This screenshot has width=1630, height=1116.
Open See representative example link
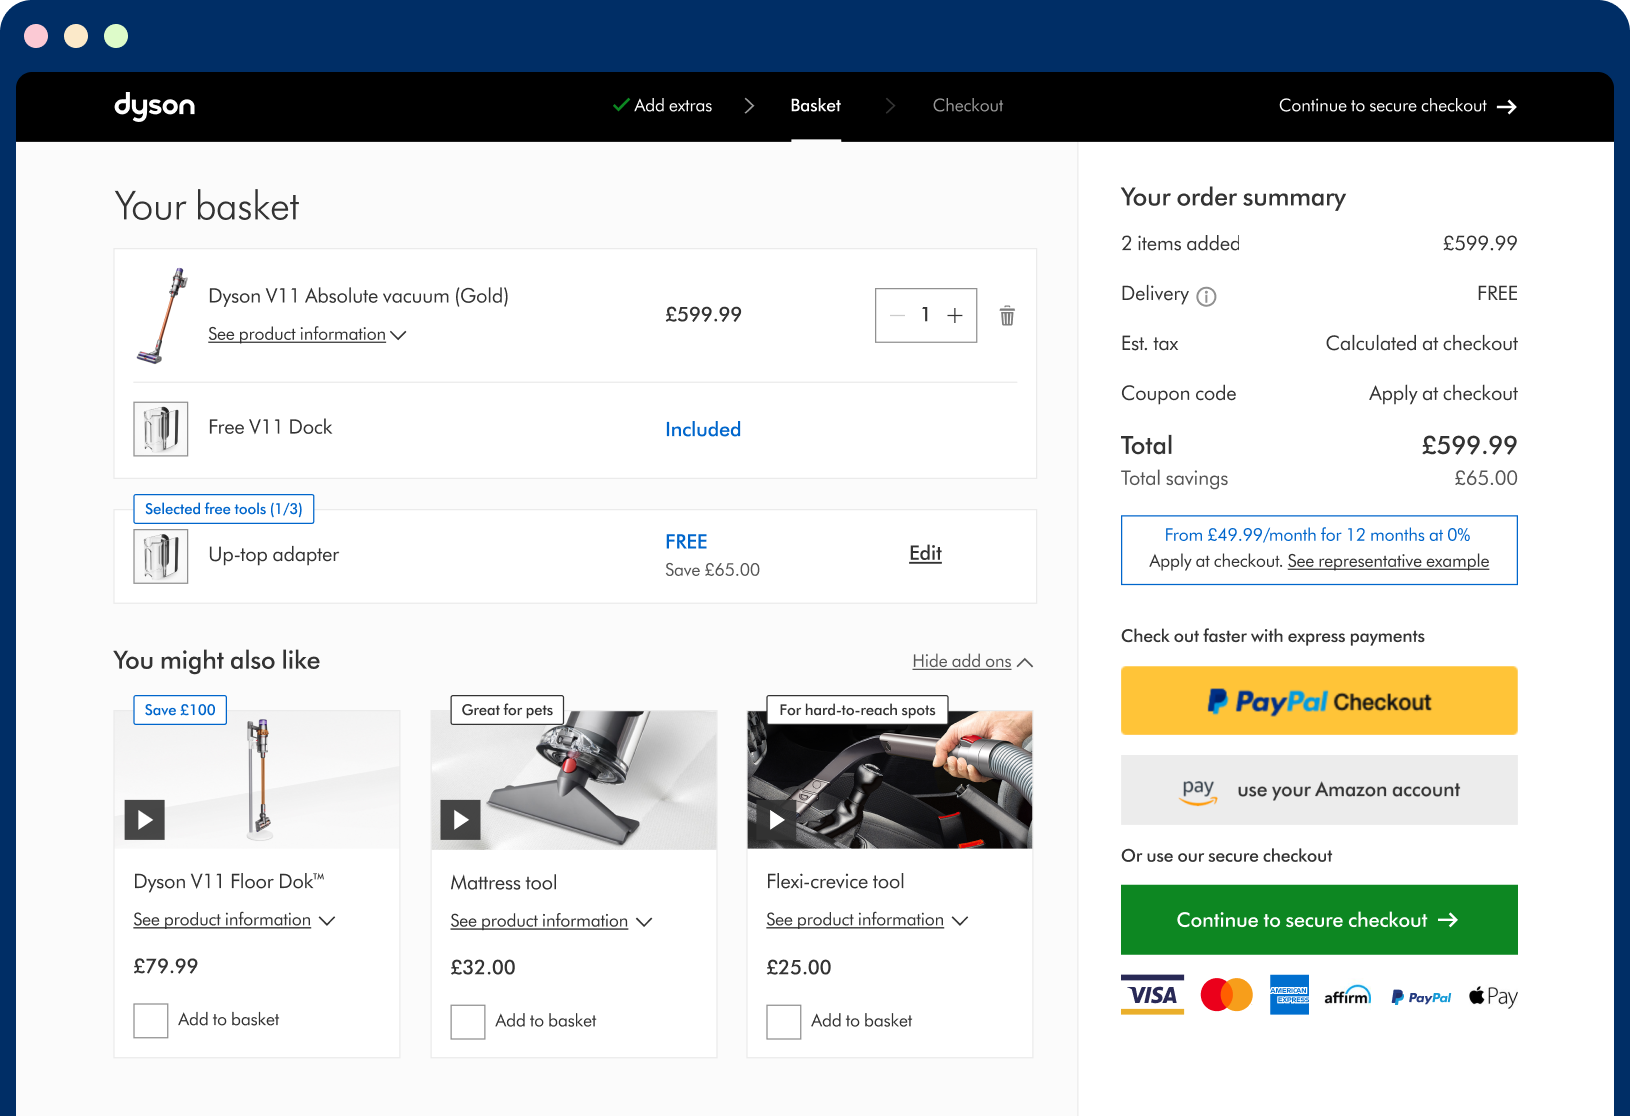(1388, 562)
